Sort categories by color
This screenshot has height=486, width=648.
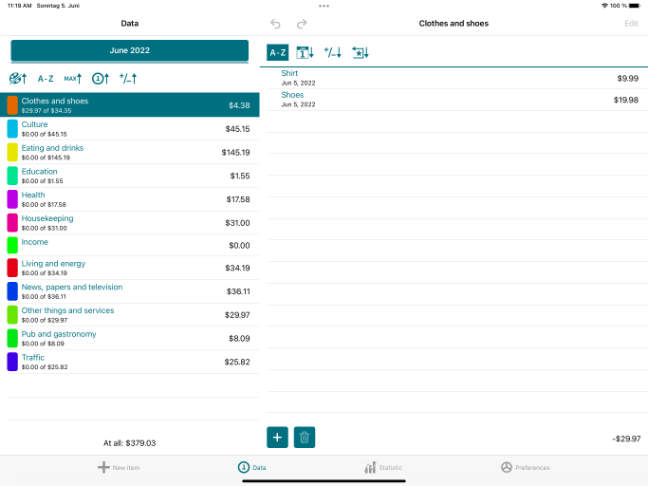(18, 78)
